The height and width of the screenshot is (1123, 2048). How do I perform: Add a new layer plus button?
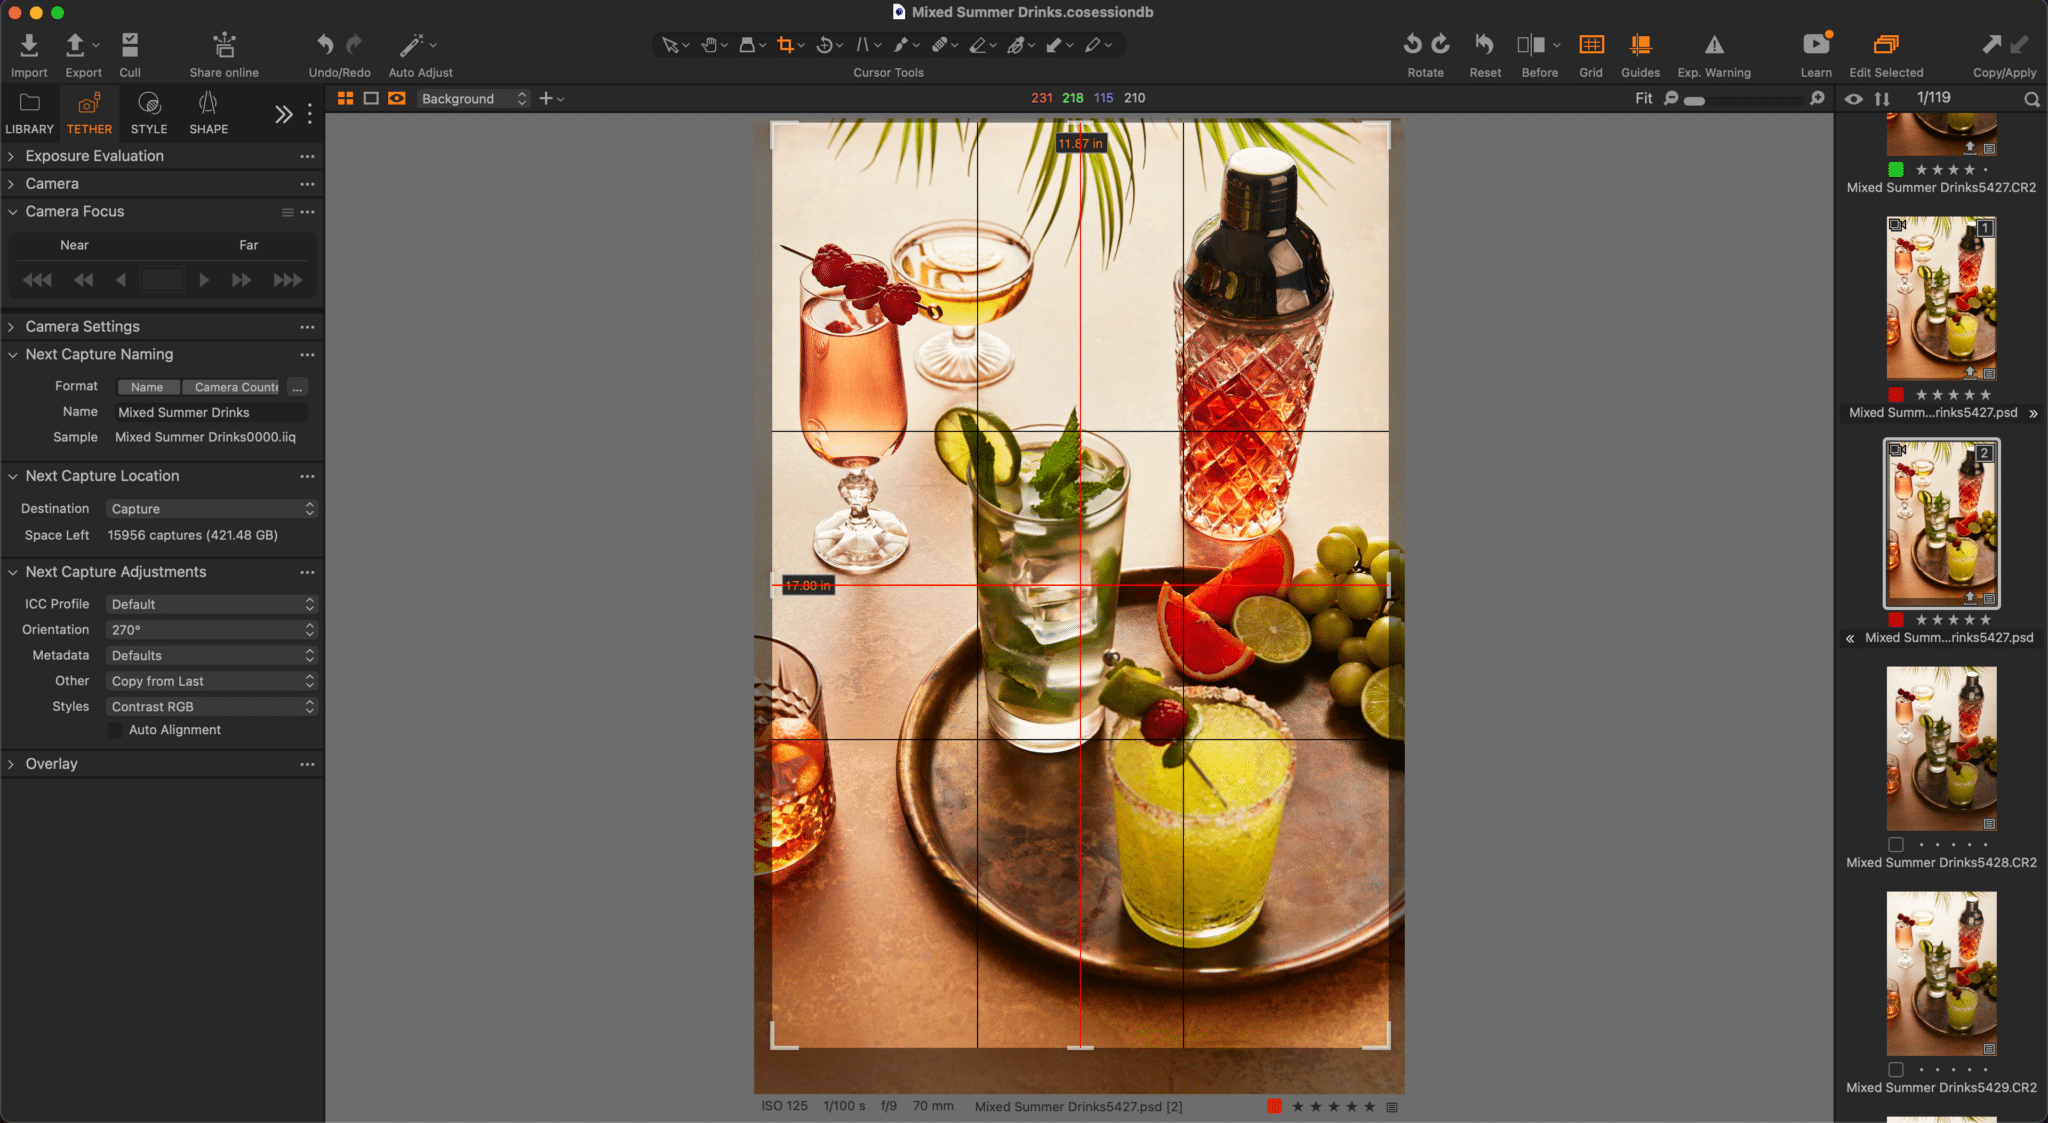click(546, 98)
